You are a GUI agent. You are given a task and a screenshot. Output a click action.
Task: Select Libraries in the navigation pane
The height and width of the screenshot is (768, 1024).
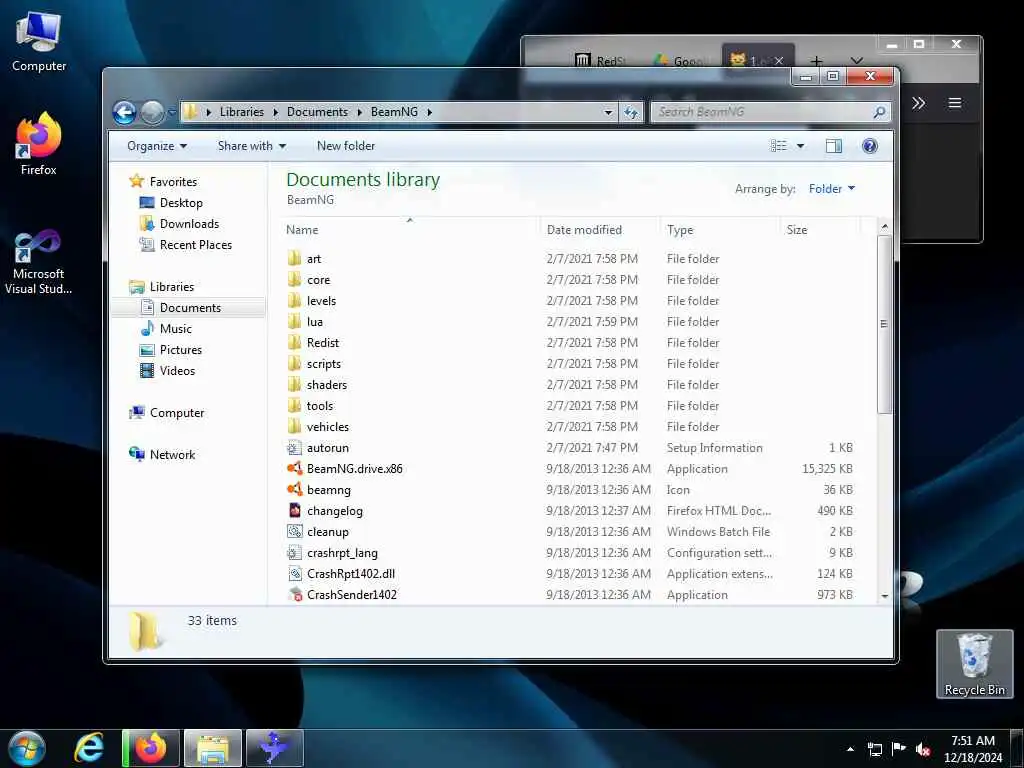(172, 287)
